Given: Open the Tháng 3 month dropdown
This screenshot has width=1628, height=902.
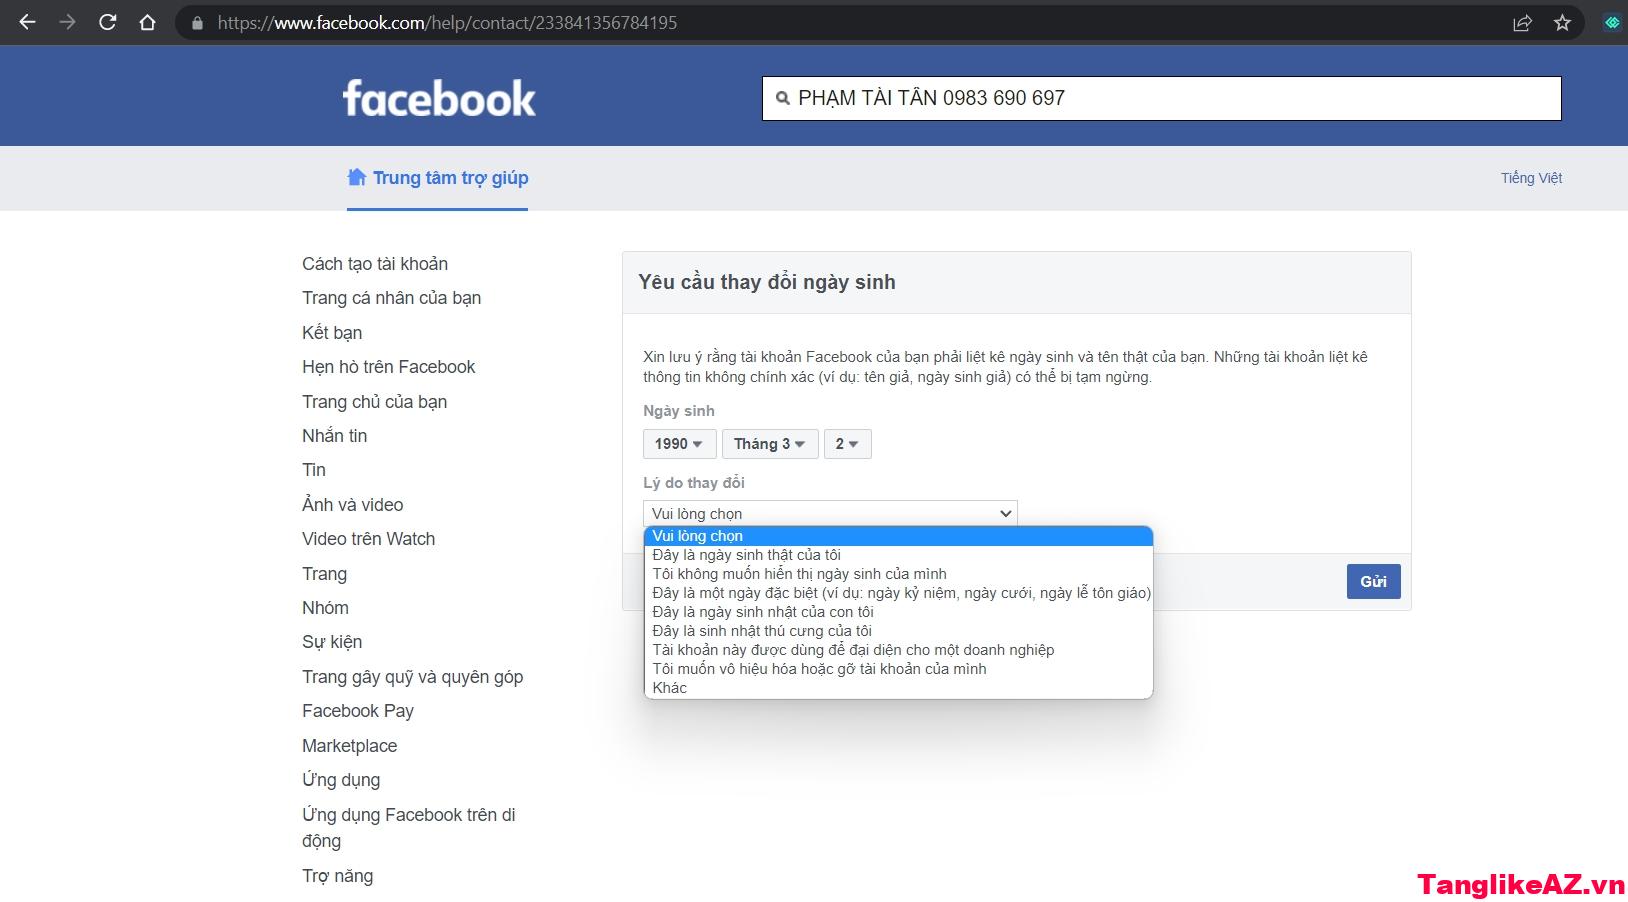Looking at the screenshot, I should (769, 443).
